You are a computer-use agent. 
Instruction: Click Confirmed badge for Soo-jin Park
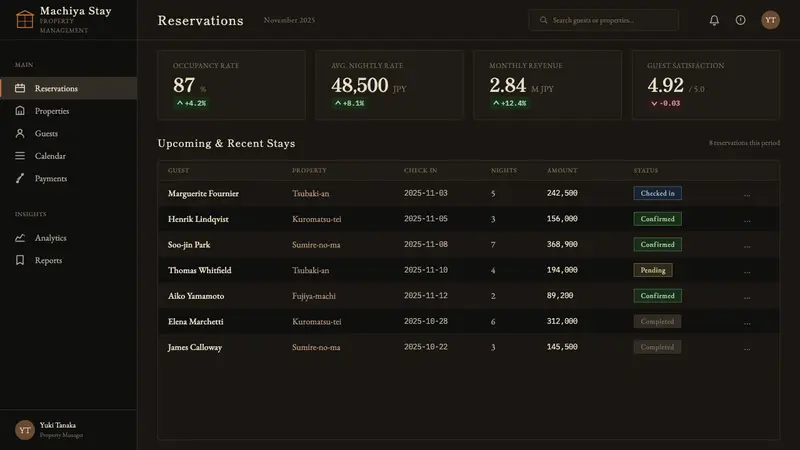click(657, 244)
